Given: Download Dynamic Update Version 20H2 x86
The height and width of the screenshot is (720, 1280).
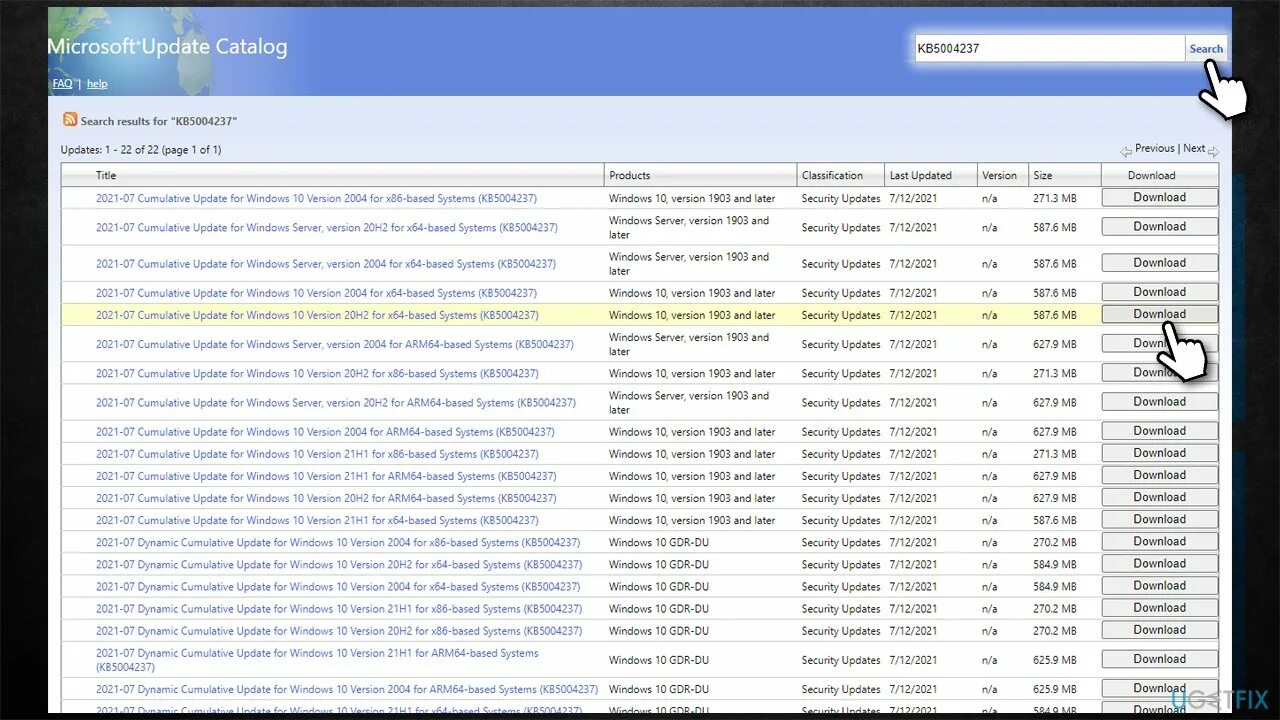Looking at the screenshot, I should [1159, 630].
